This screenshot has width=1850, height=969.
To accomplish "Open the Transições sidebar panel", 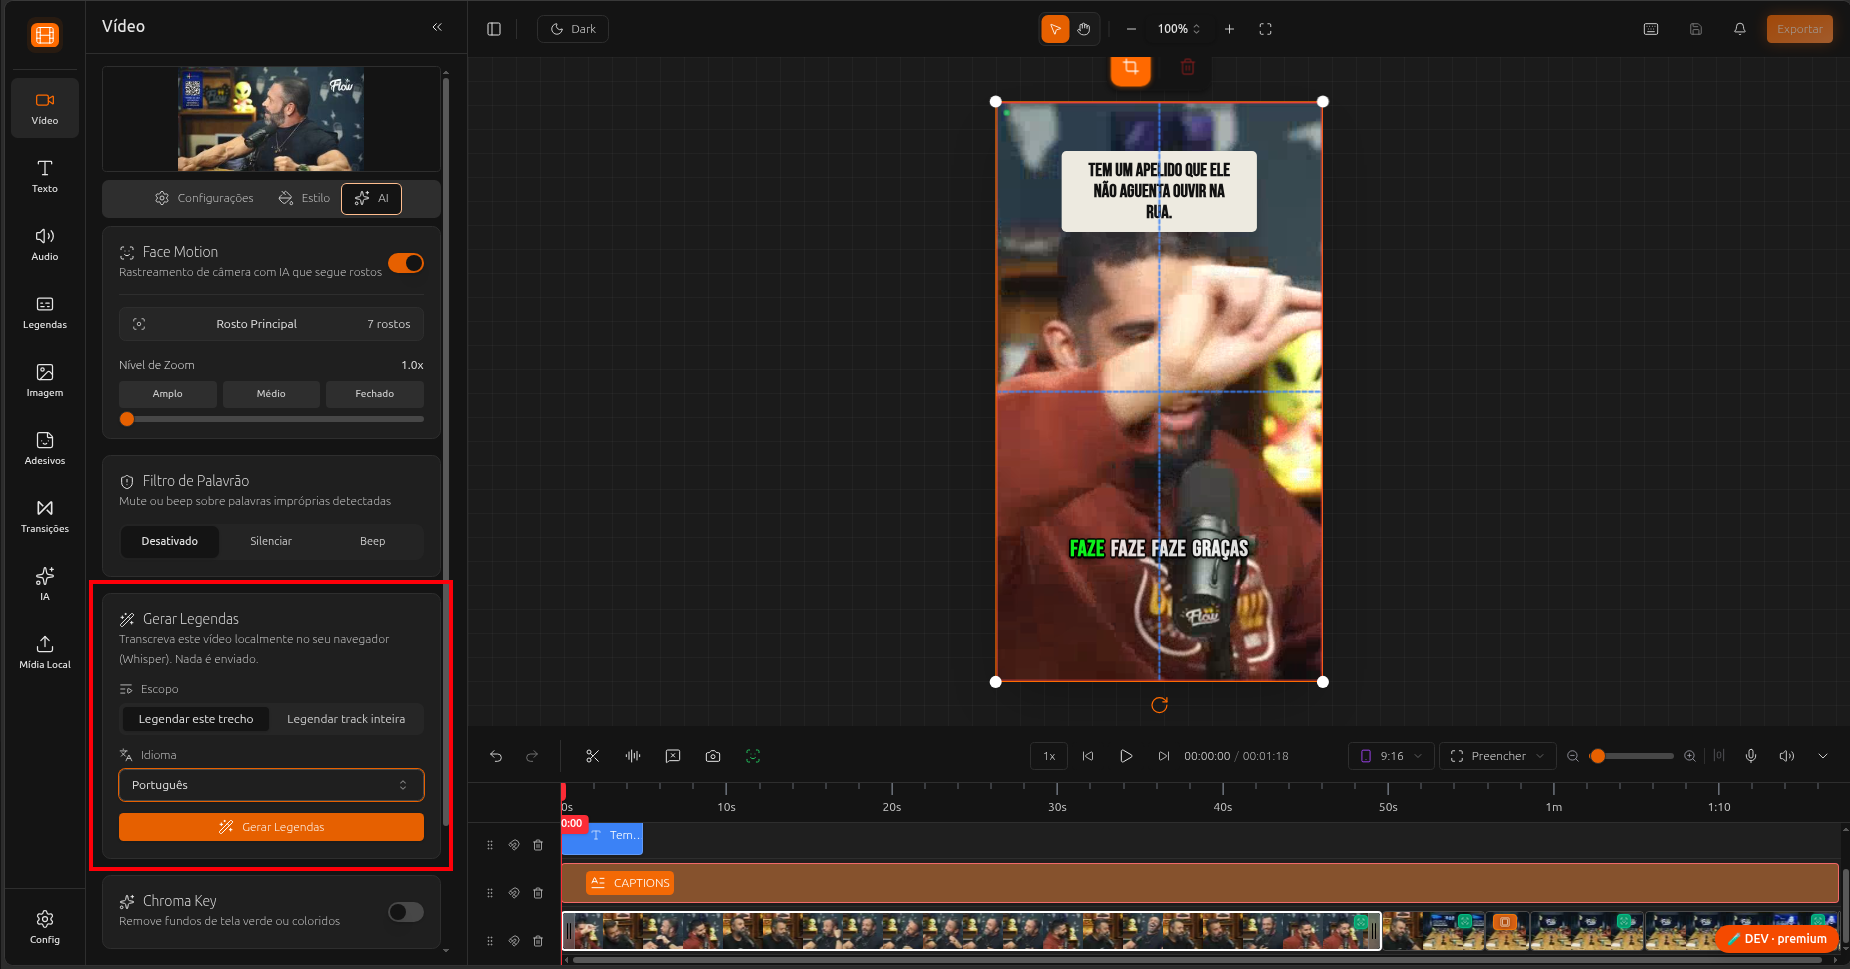I will (x=45, y=516).
